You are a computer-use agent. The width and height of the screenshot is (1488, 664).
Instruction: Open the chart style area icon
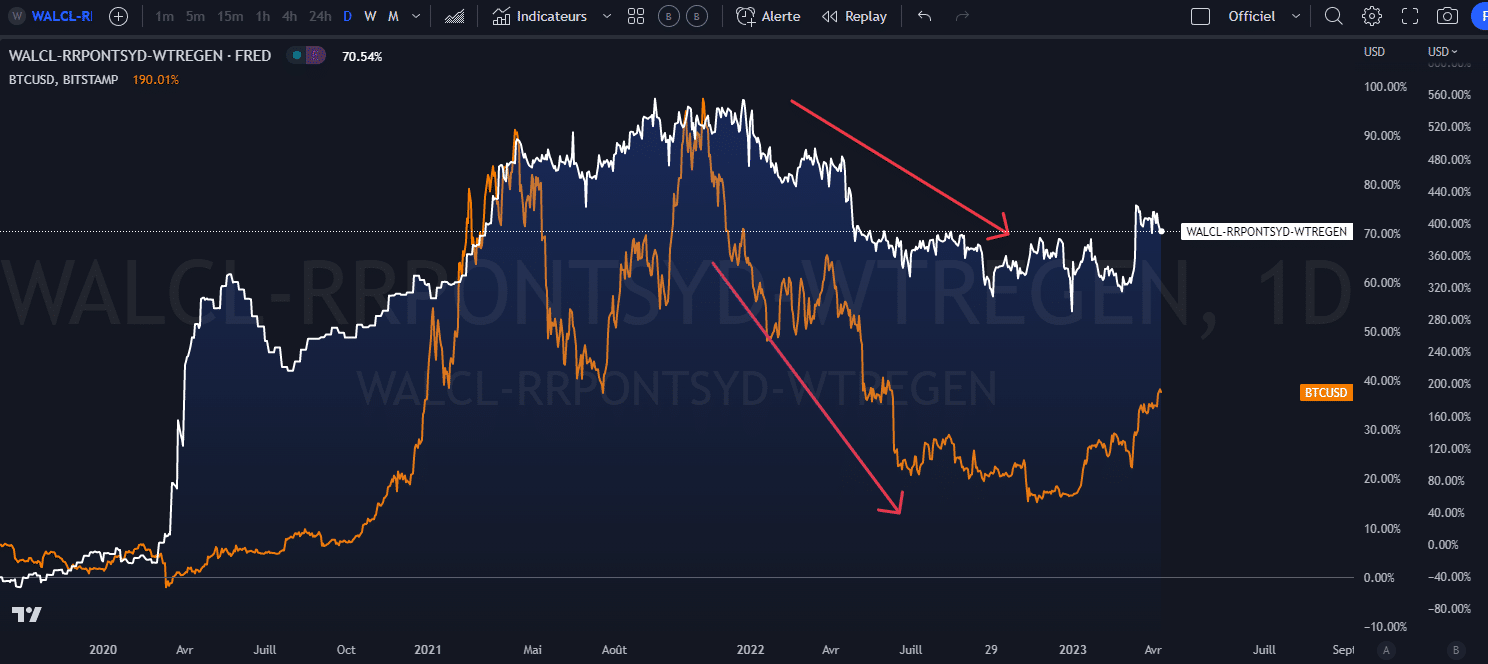click(x=454, y=16)
